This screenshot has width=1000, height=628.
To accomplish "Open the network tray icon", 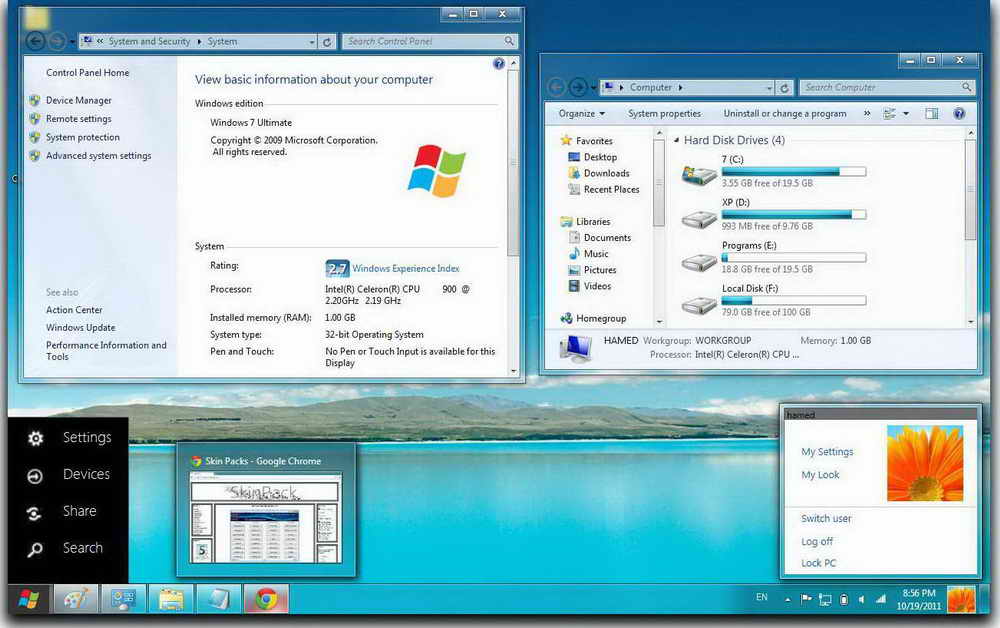I will point(881,599).
